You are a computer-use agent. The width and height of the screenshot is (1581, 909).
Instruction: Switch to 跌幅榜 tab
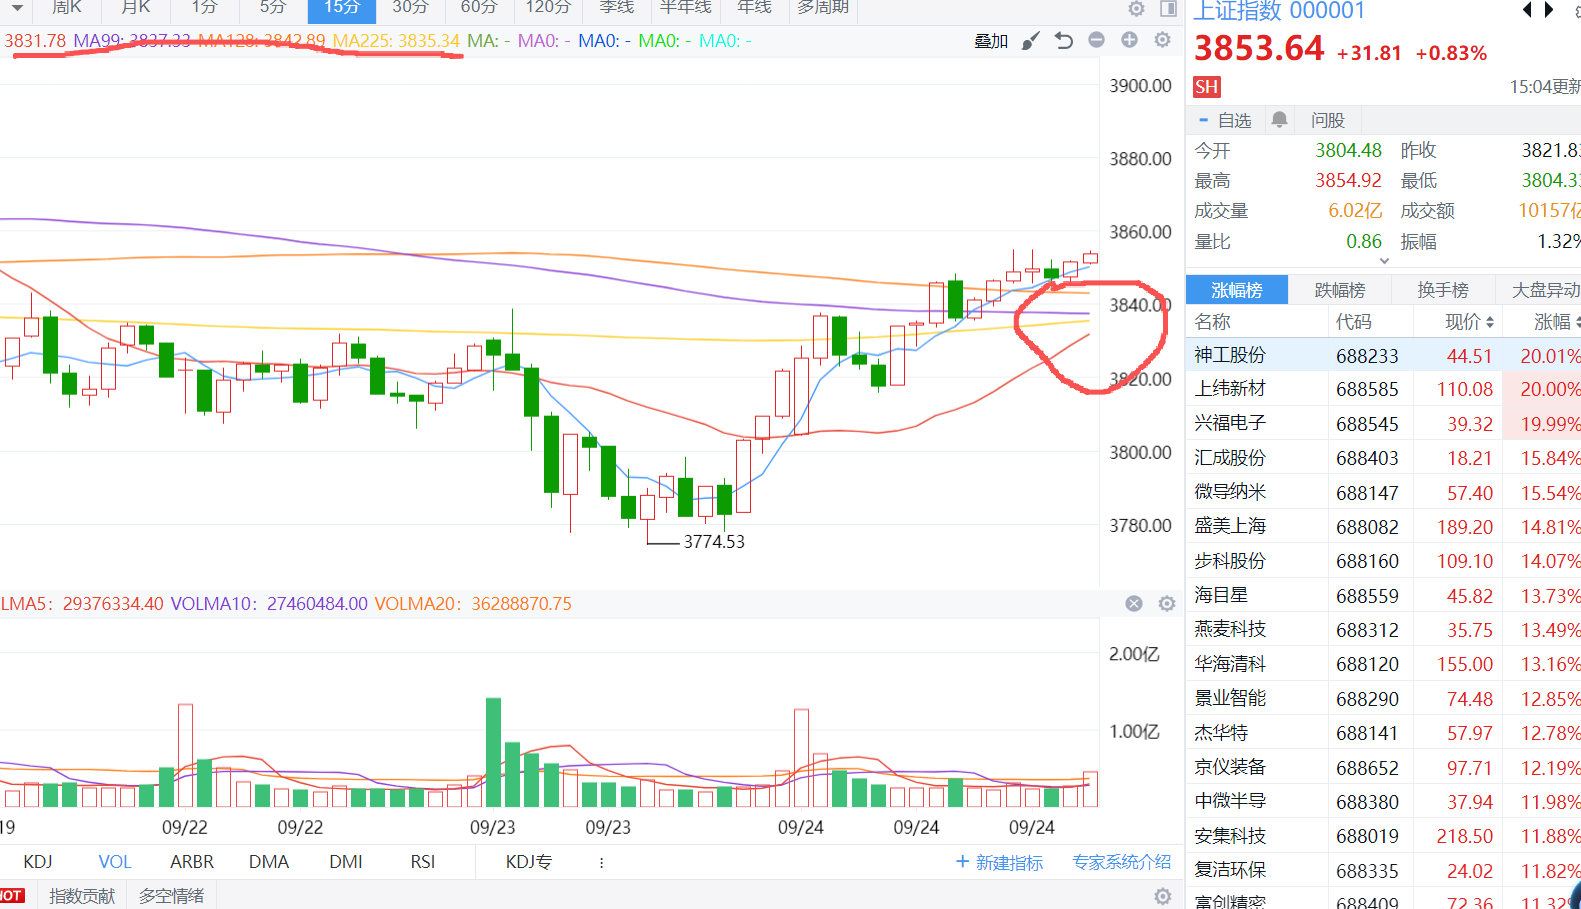click(1339, 290)
